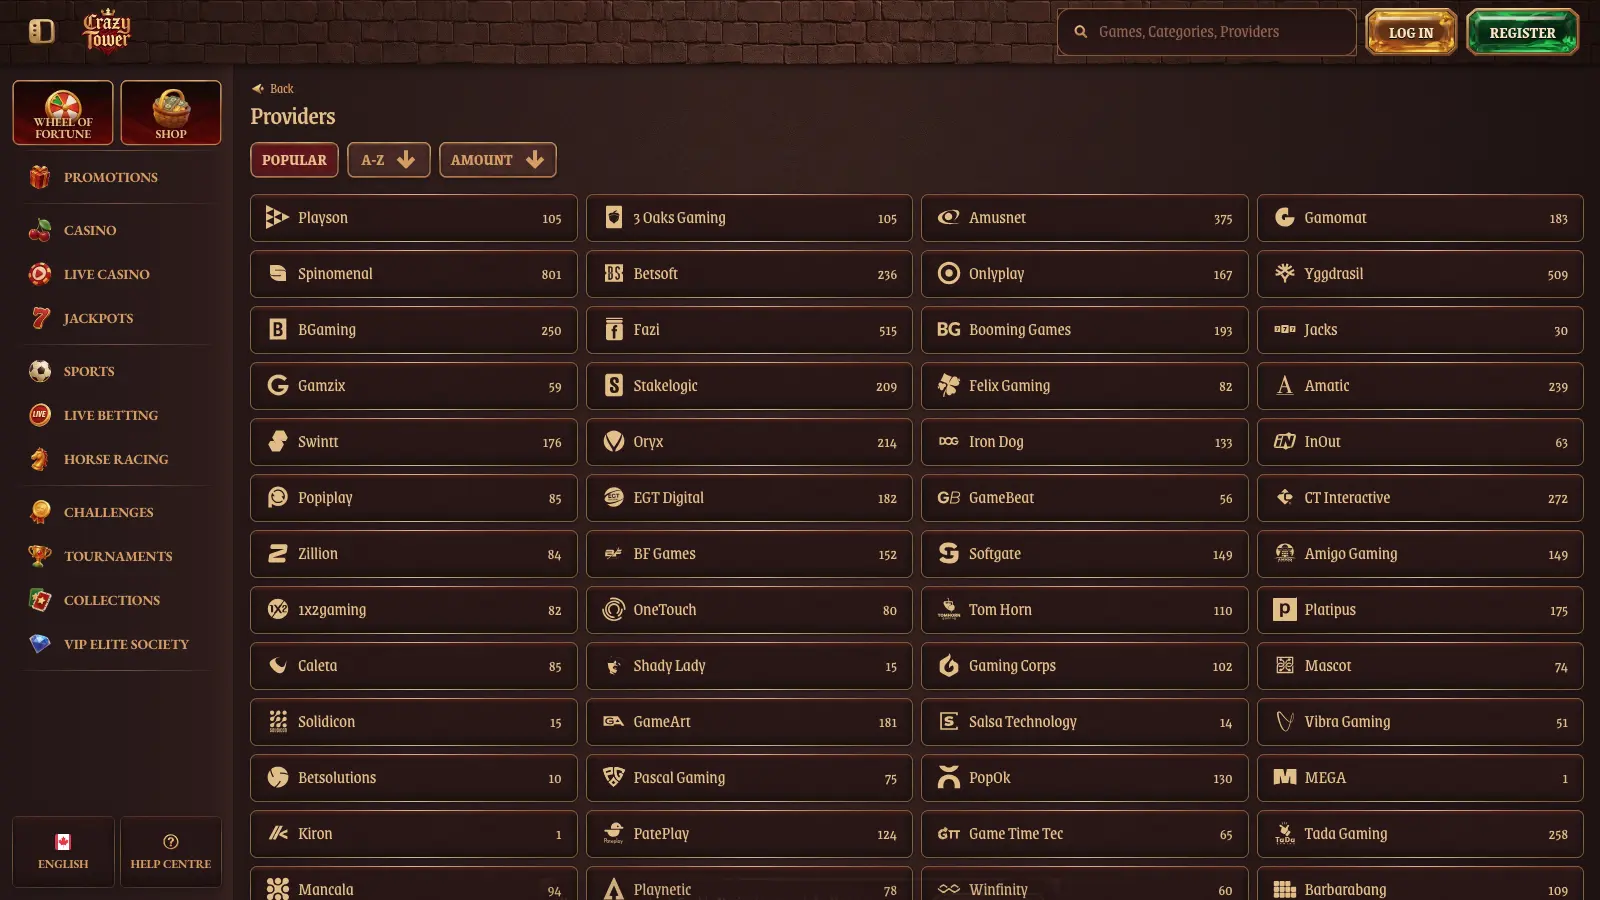Select the Horse Racing icon

point(40,459)
